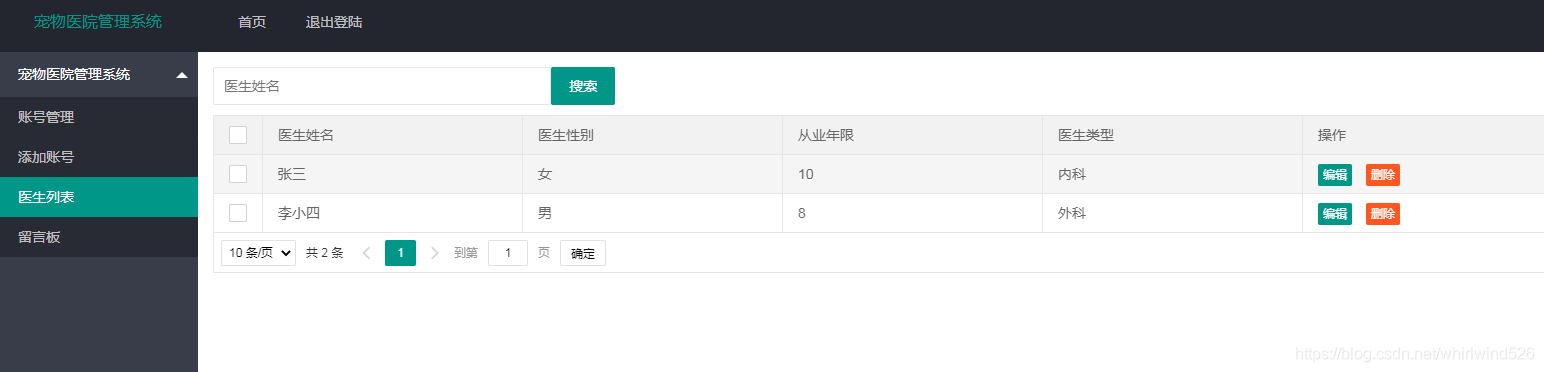Viewport: 1544px width, 372px height.
Task: Check the checkbox for row 张三
Action: coord(238,174)
